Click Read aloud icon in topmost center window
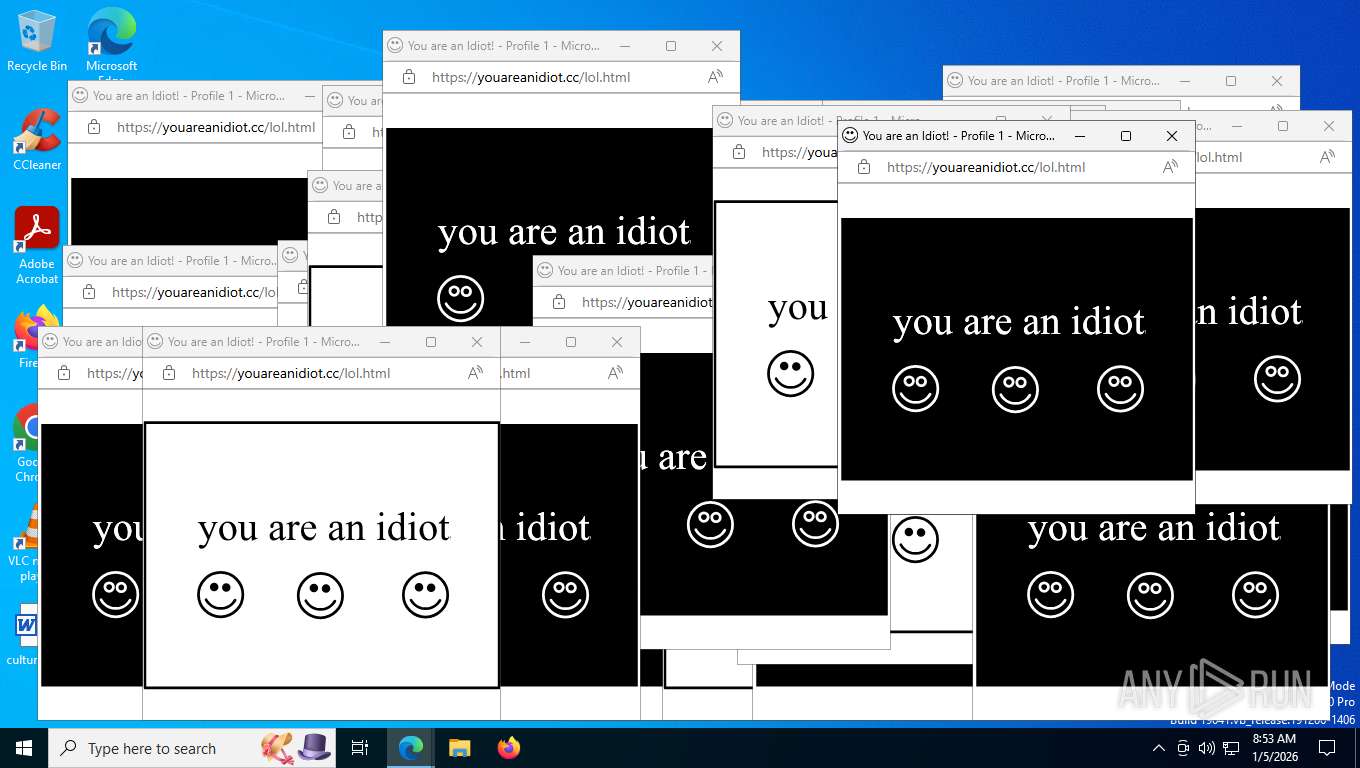 [715, 77]
